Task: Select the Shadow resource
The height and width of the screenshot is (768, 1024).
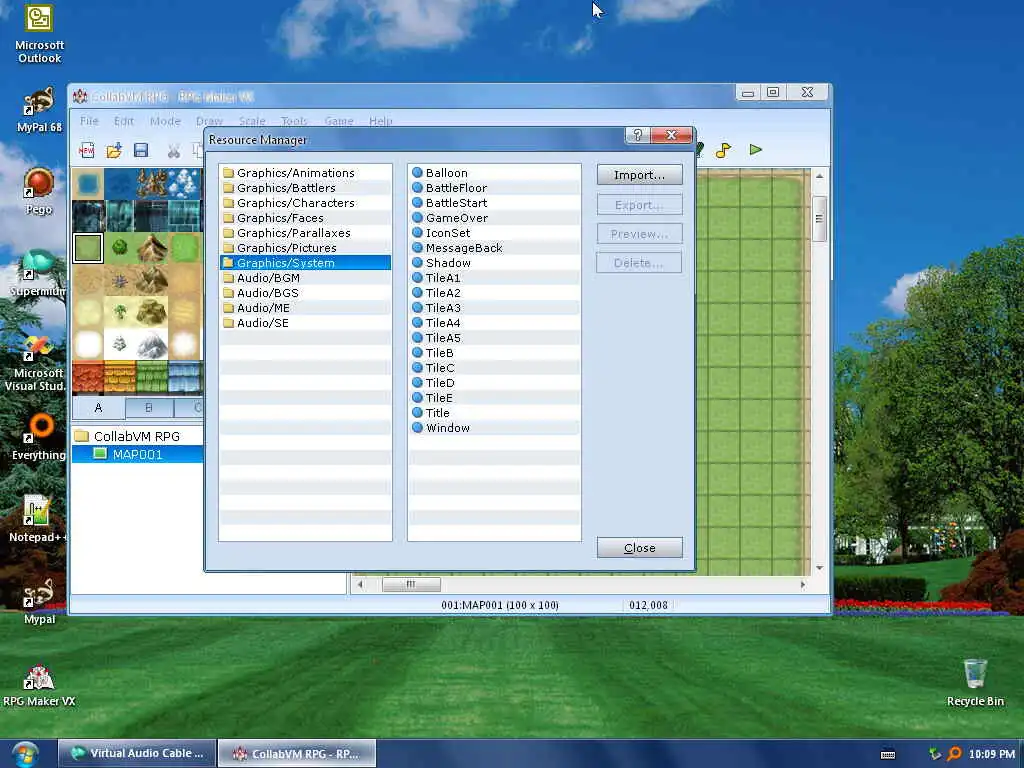Action: tap(494, 263)
